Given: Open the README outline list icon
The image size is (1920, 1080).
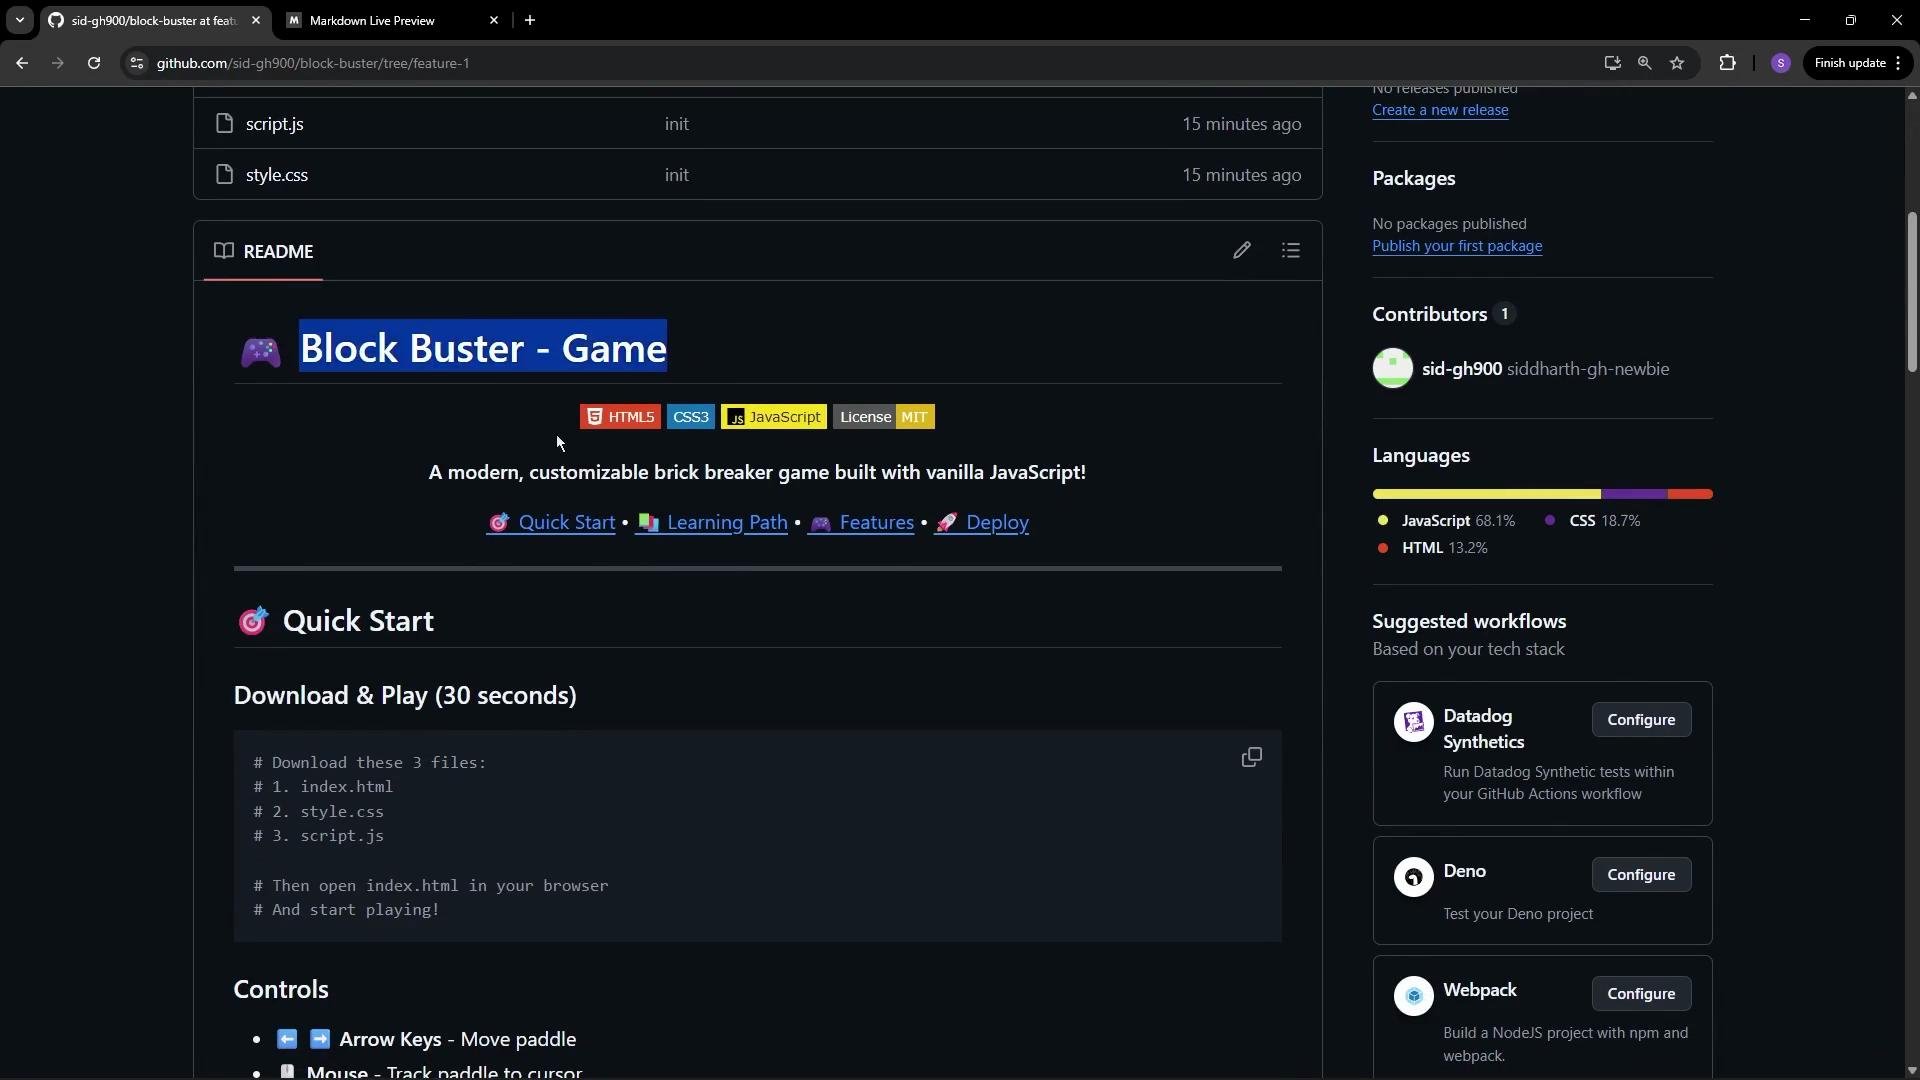Looking at the screenshot, I should click(x=1291, y=251).
